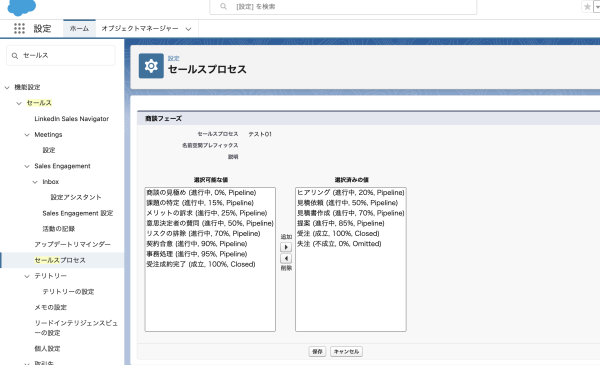Select リスクの排除 (進行中, 70%, Pipeline) value
600x365 pixels.
pos(203,233)
